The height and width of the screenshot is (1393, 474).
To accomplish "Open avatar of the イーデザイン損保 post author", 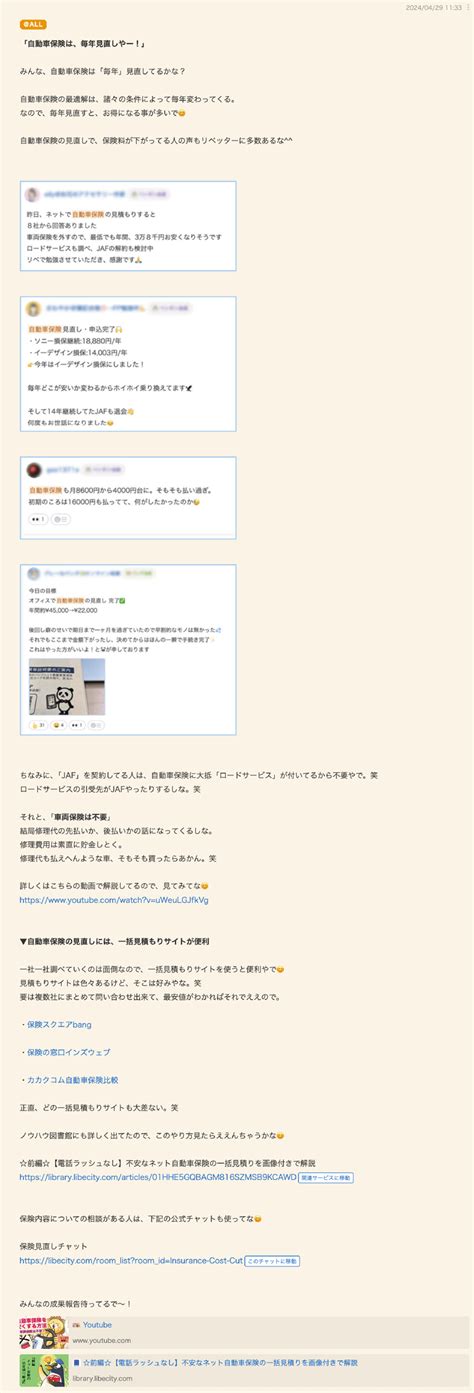I will tap(32, 309).
